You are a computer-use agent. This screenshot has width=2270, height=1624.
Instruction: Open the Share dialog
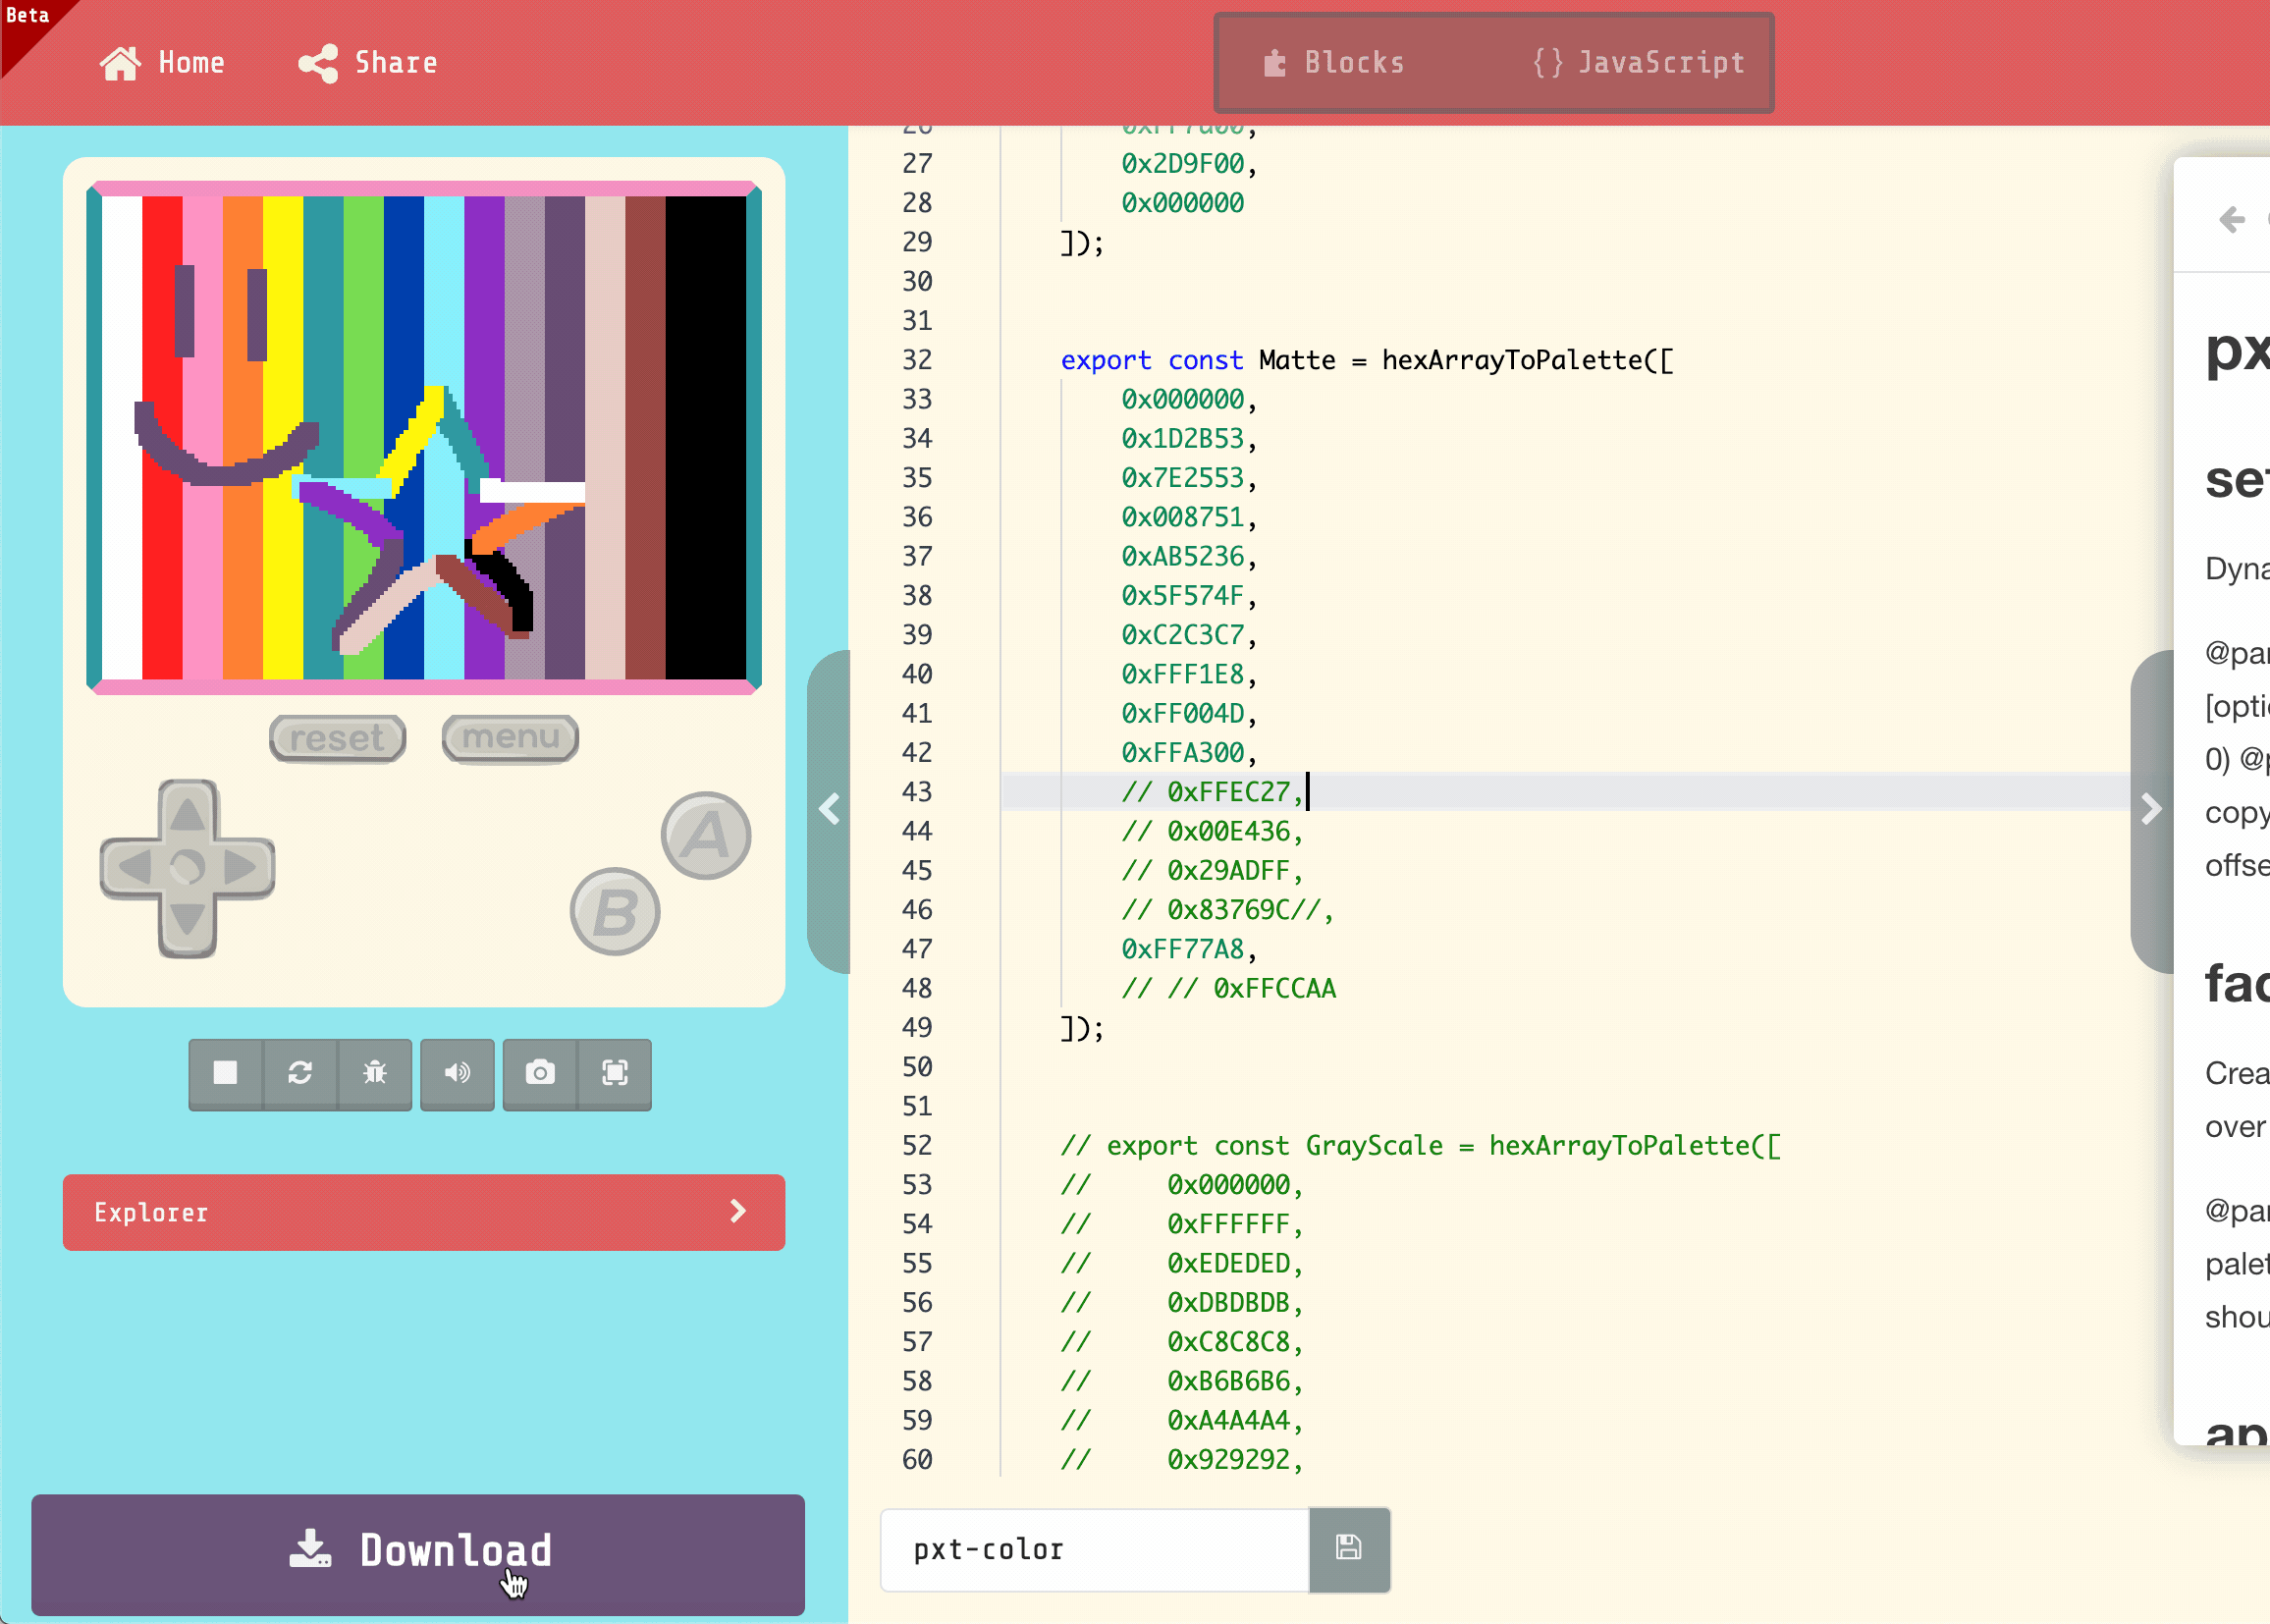(368, 63)
